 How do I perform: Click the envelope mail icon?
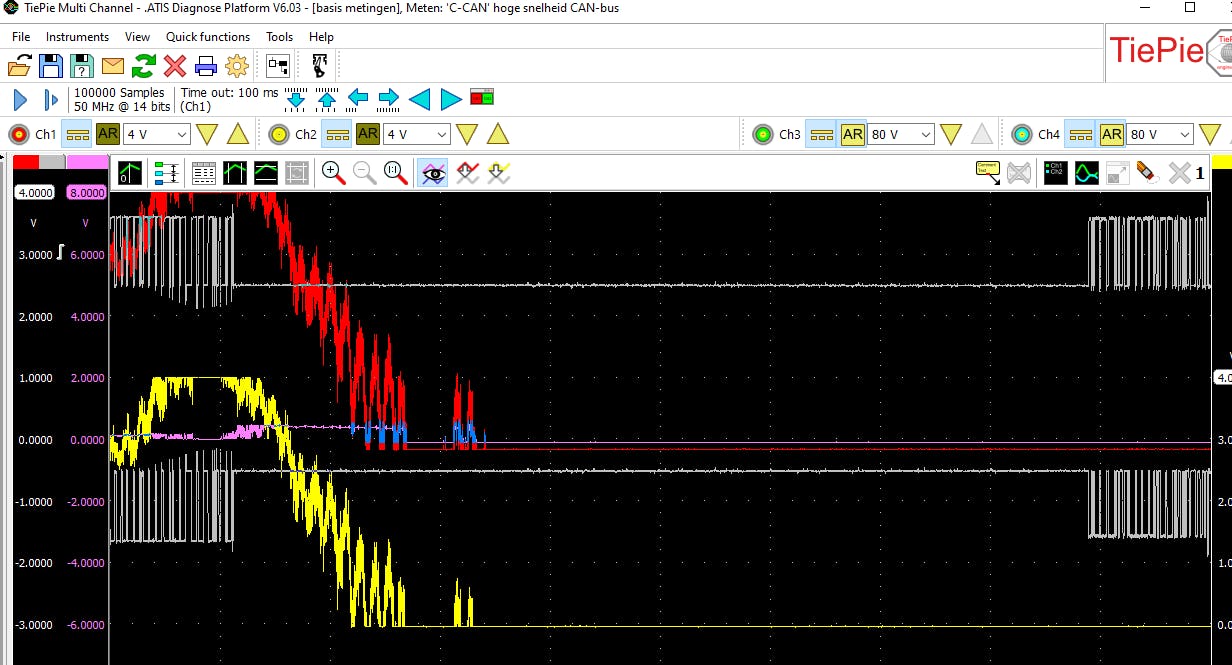tap(113, 66)
